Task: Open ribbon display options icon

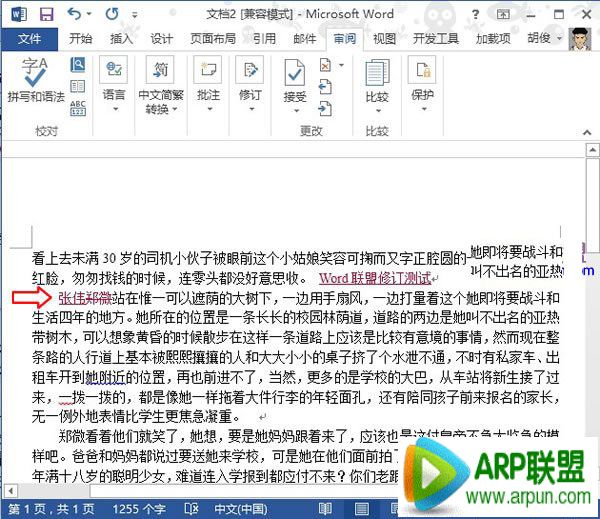Action: pyautogui.click(x=503, y=15)
